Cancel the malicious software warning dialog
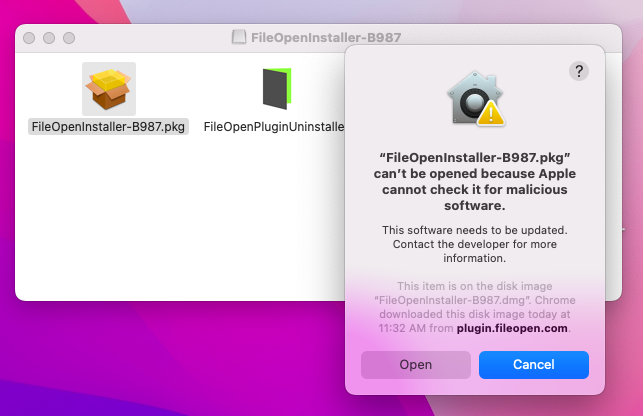Image resolution: width=643 pixels, height=416 pixels. click(x=534, y=364)
